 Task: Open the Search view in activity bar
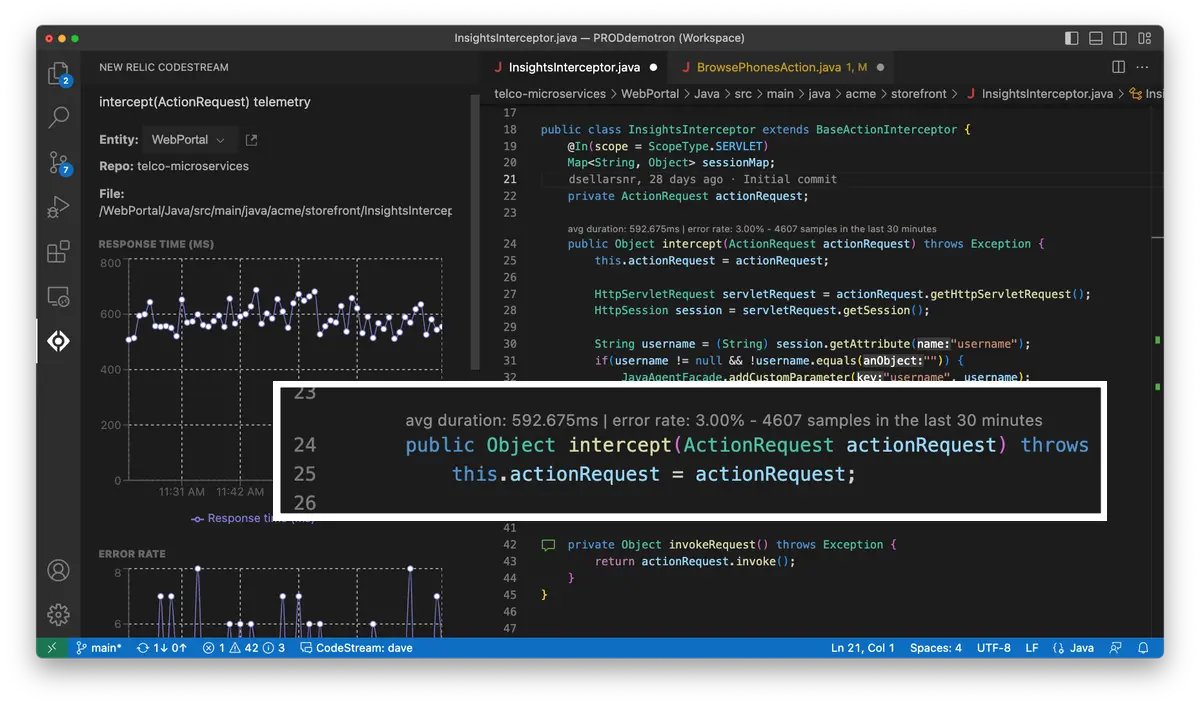click(x=58, y=117)
